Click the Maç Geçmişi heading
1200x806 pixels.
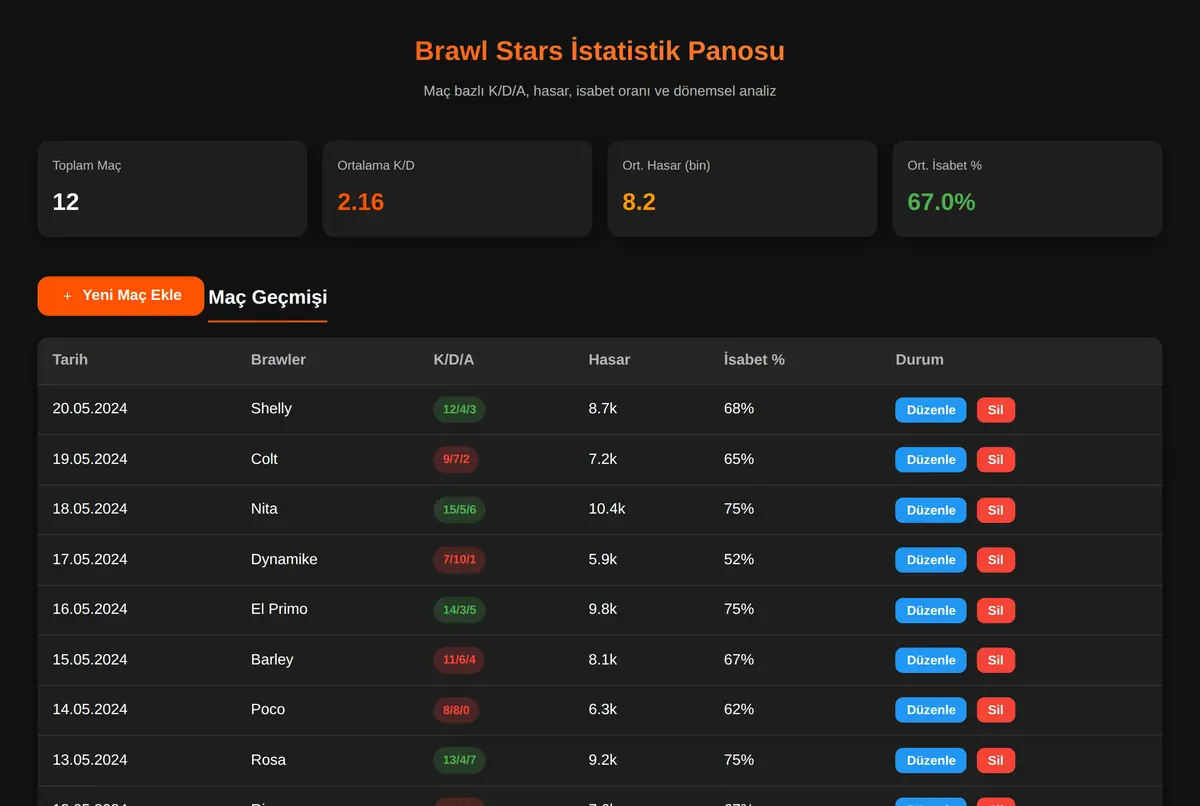pos(268,297)
